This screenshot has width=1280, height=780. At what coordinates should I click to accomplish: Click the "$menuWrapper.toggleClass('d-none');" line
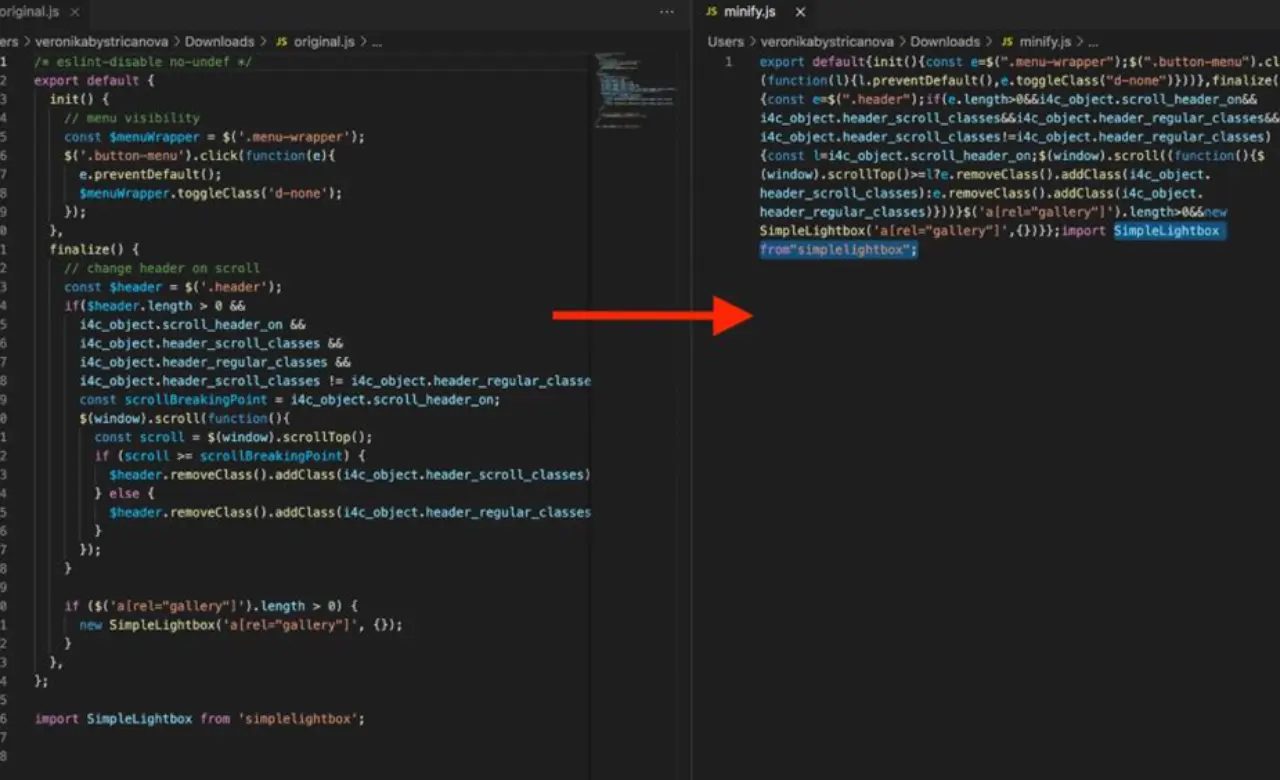click(x=211, y=193)
